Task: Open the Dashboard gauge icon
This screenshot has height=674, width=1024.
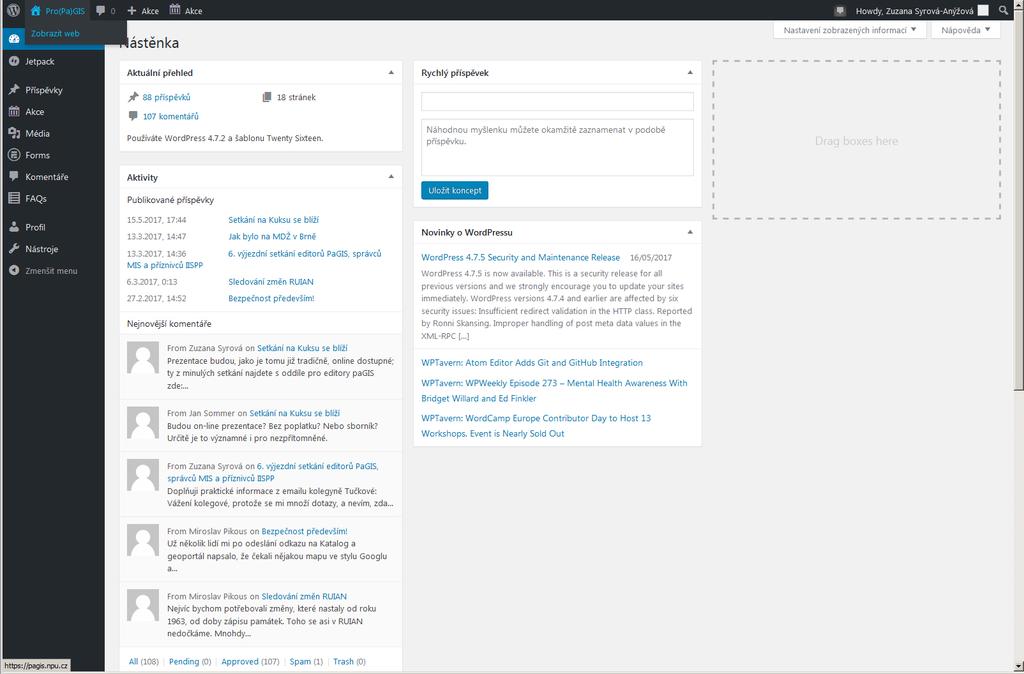Action: pos(14,39)
